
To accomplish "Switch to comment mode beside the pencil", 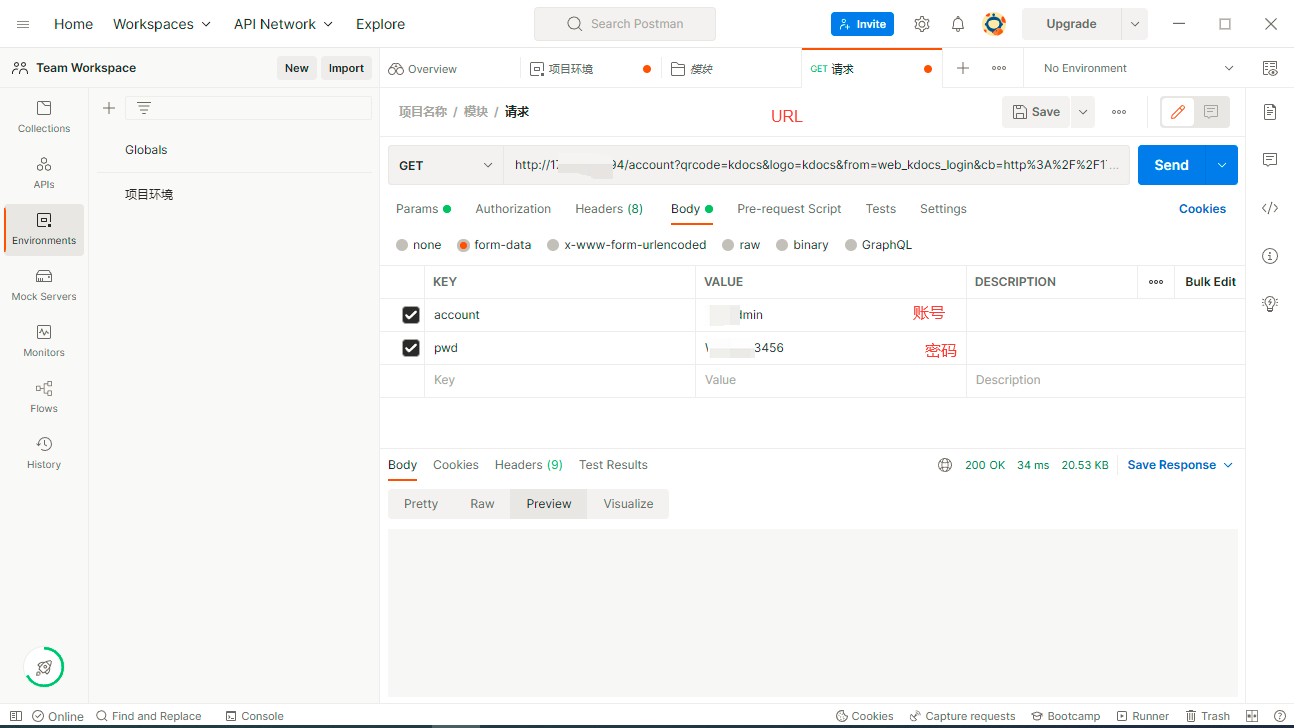I will (x=1211, y=112).
